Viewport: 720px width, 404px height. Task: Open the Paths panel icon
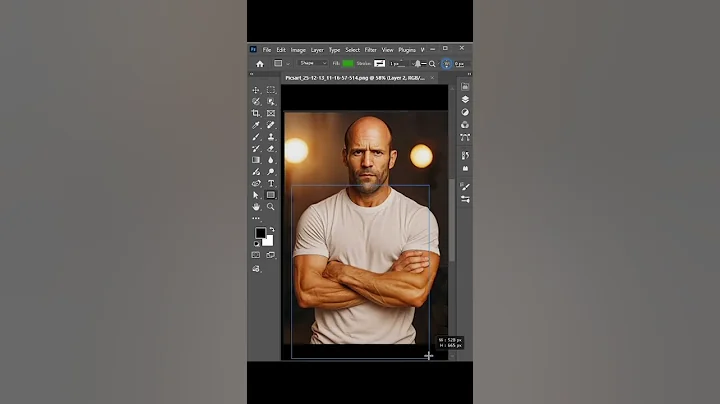(465, 137)
